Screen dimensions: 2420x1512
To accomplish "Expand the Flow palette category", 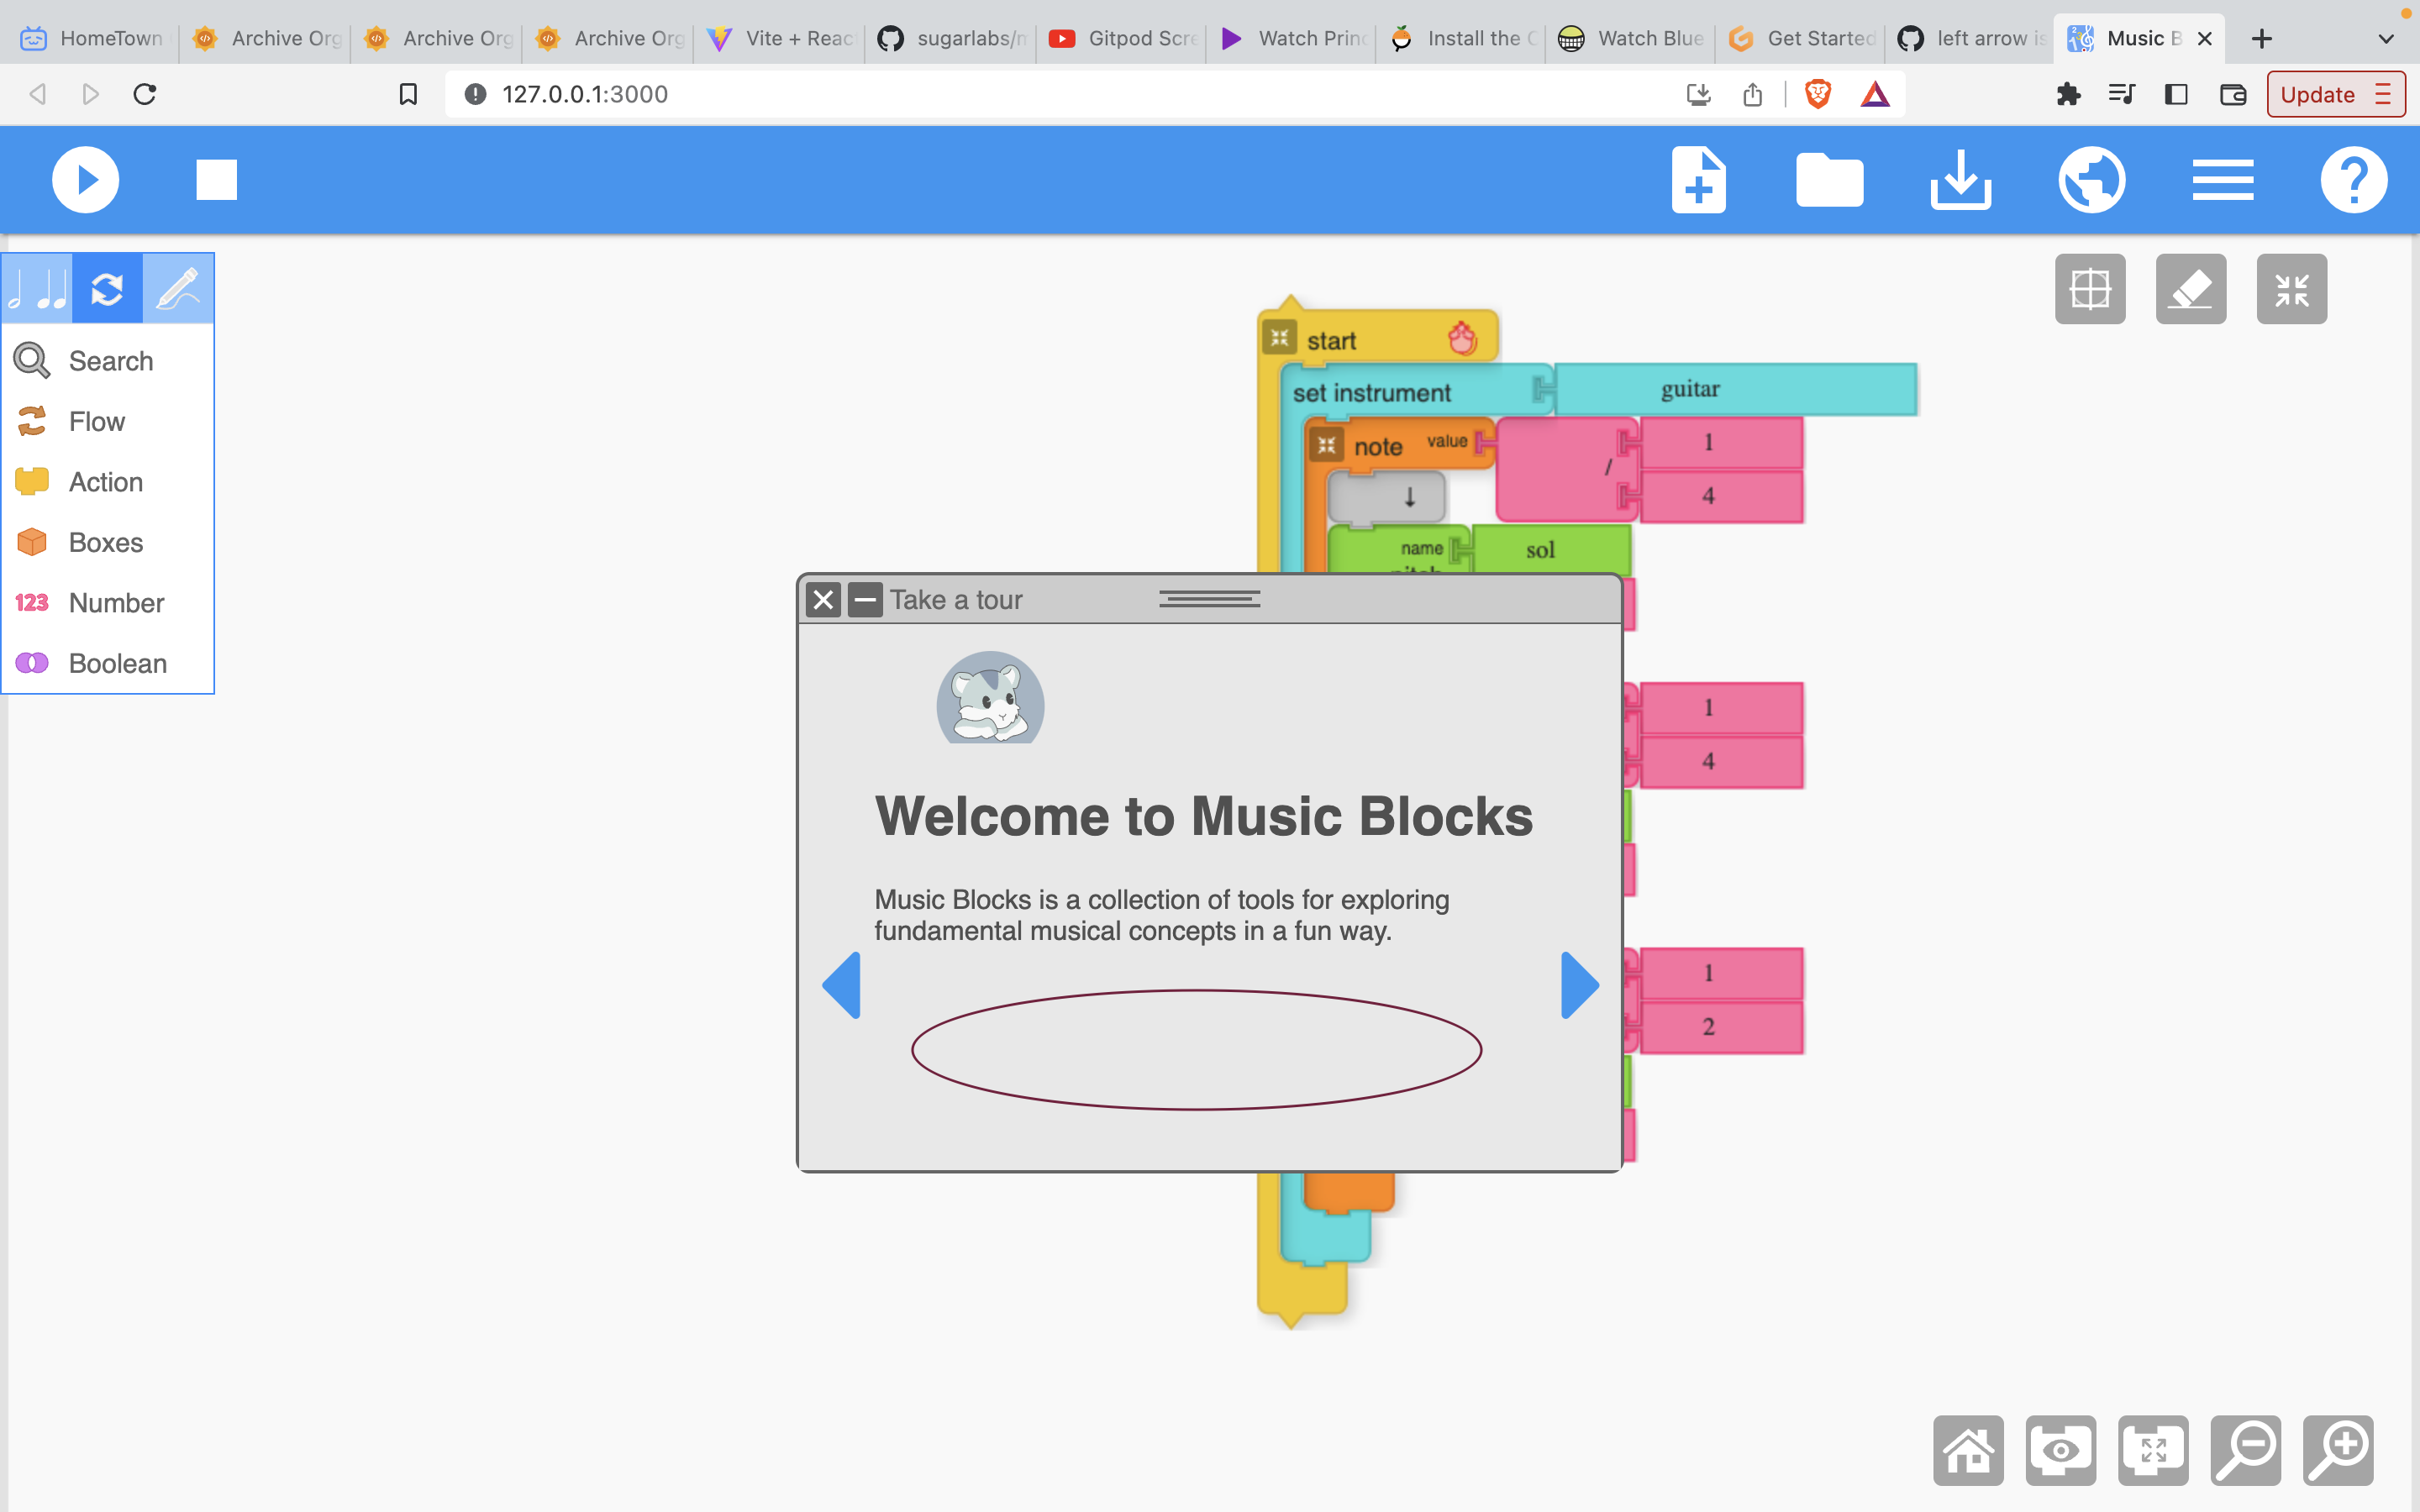I will pos(96,421).
